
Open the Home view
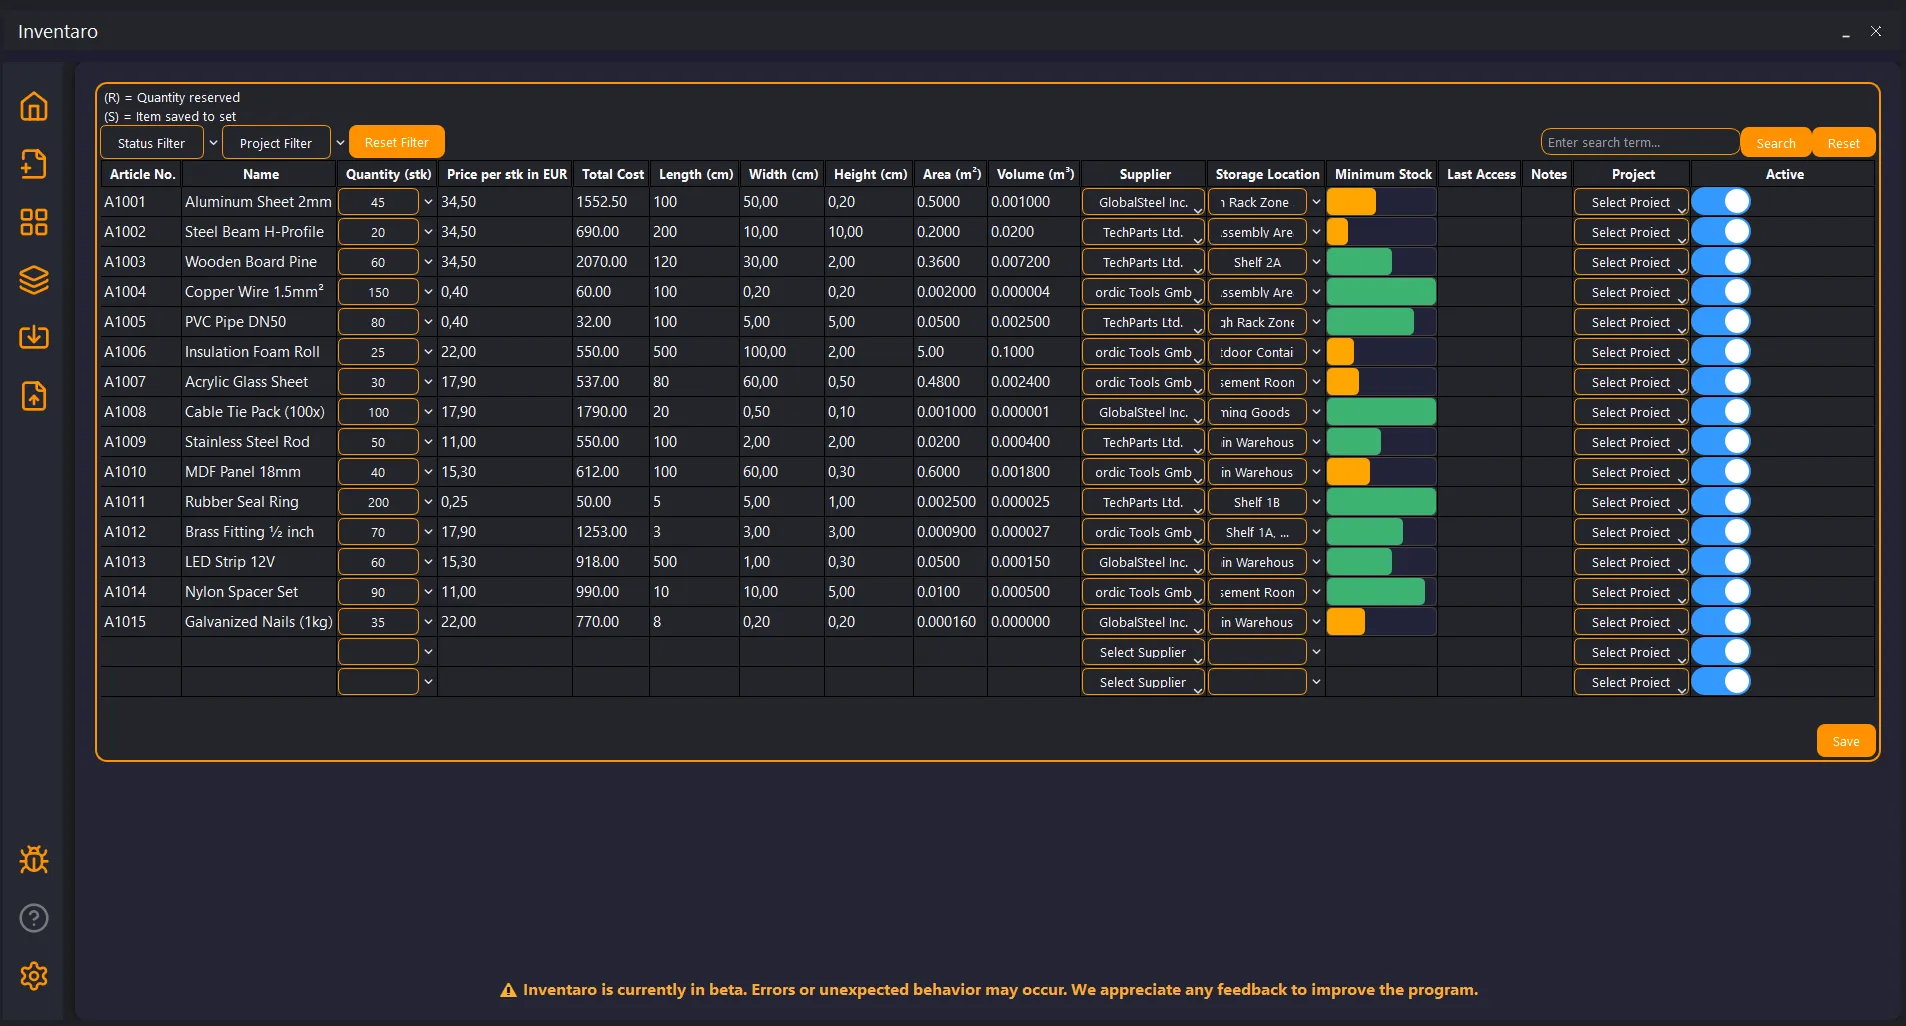pos(34,106)
